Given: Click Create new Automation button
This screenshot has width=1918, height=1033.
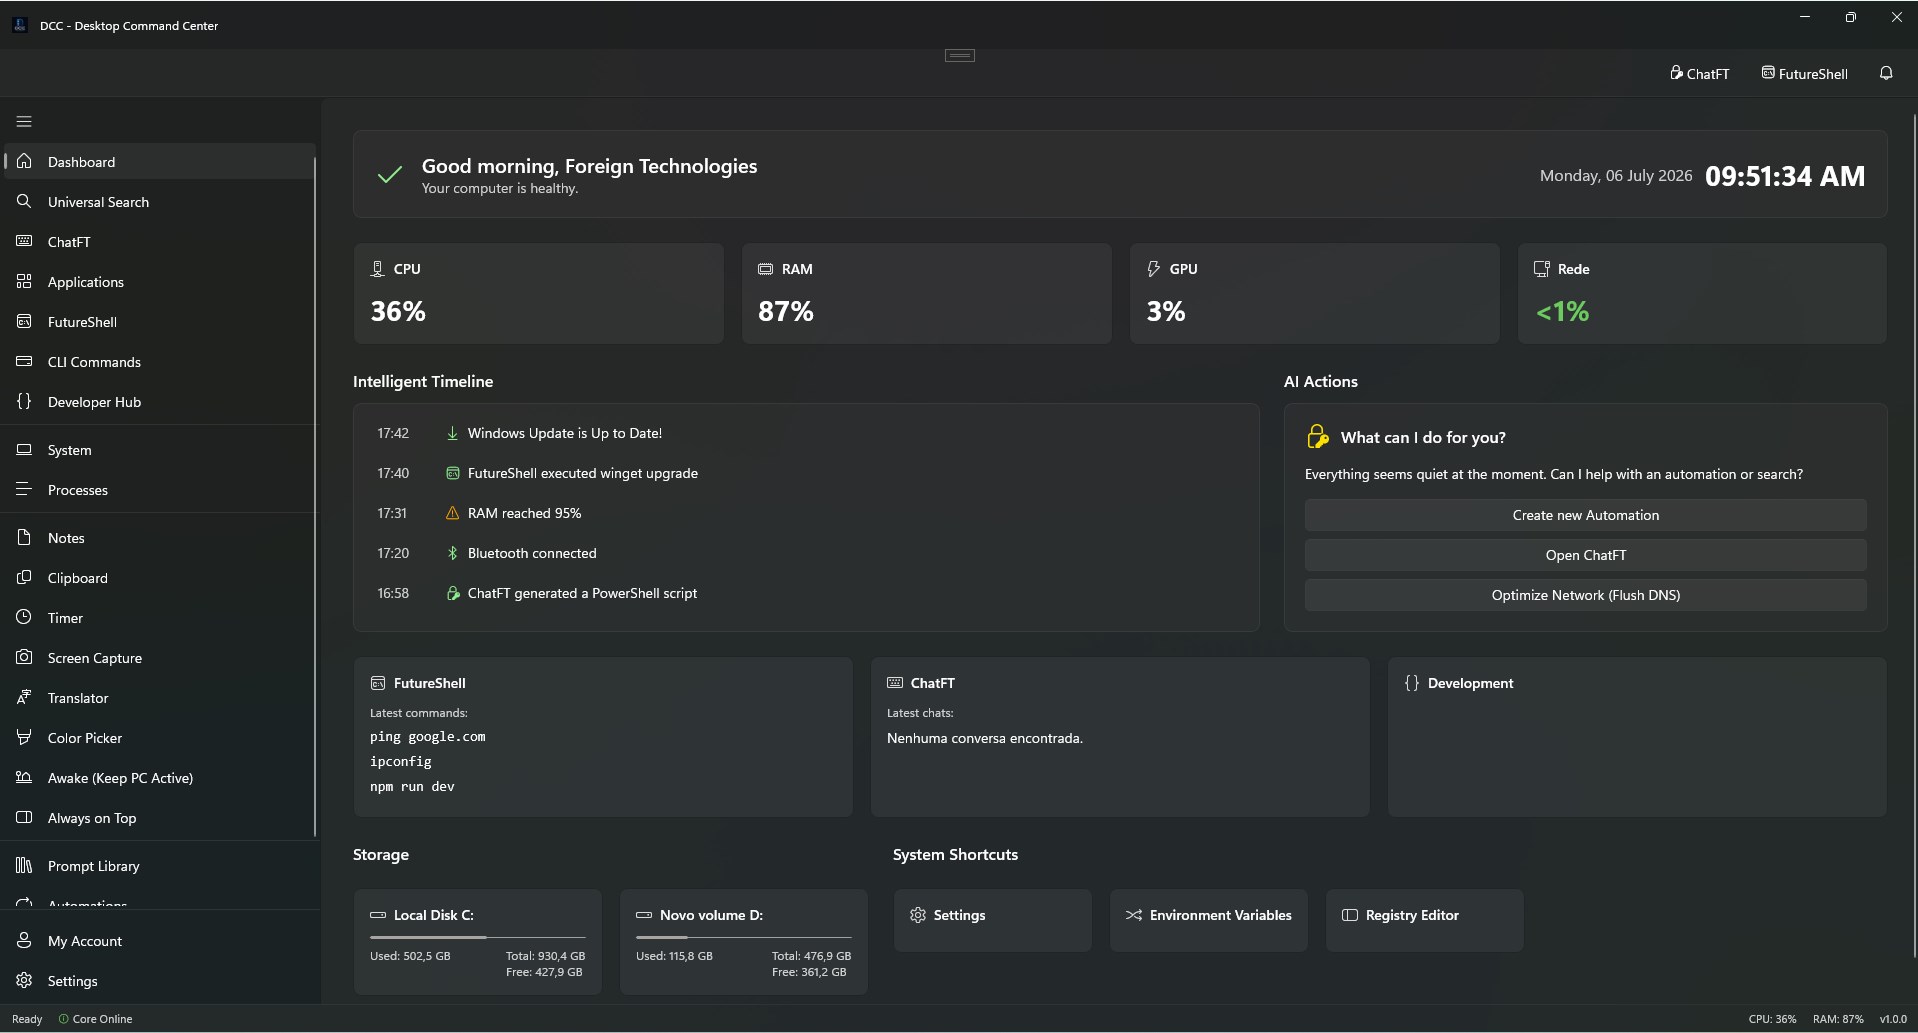Looking at the screenshot, I should point(1585,515).
